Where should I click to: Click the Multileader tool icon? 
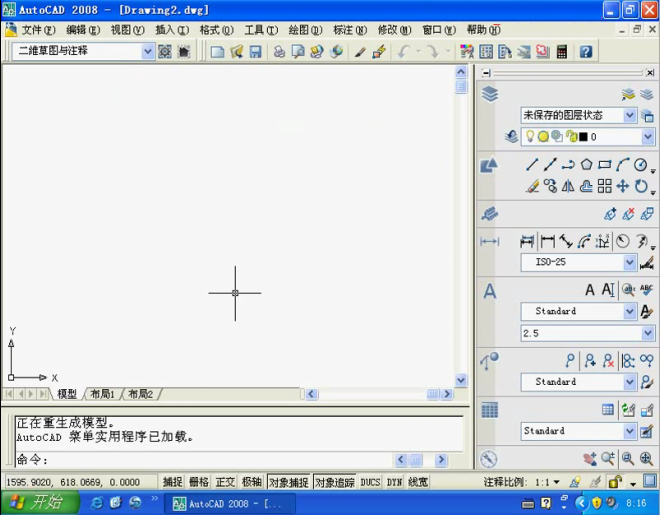[570, 360]
